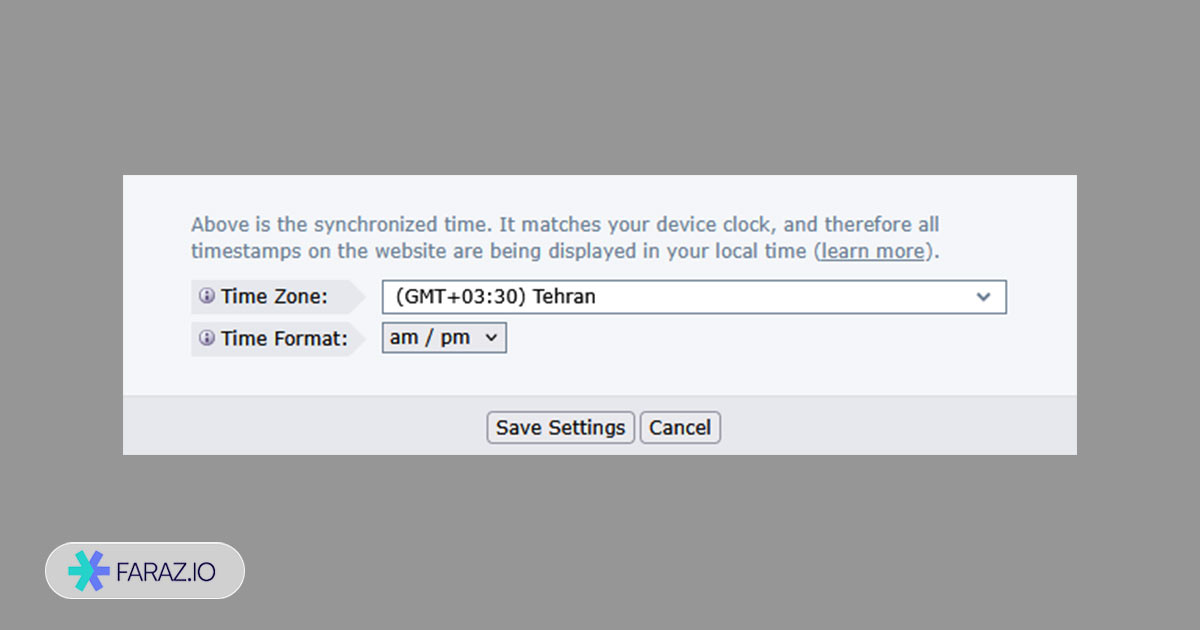This screenshot has height=630, width=1200.
Task: Click the gray footer bar beside Cancel
Action: point(900,427)
